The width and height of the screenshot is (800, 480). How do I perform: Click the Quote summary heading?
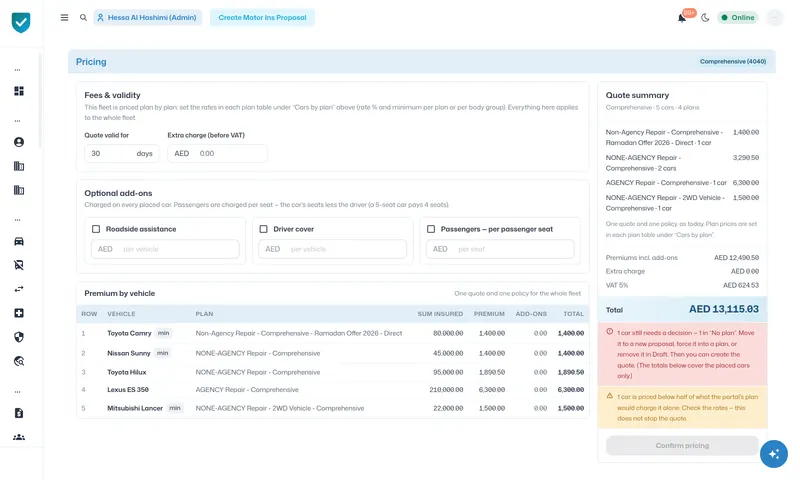click(x=637, y=95)
